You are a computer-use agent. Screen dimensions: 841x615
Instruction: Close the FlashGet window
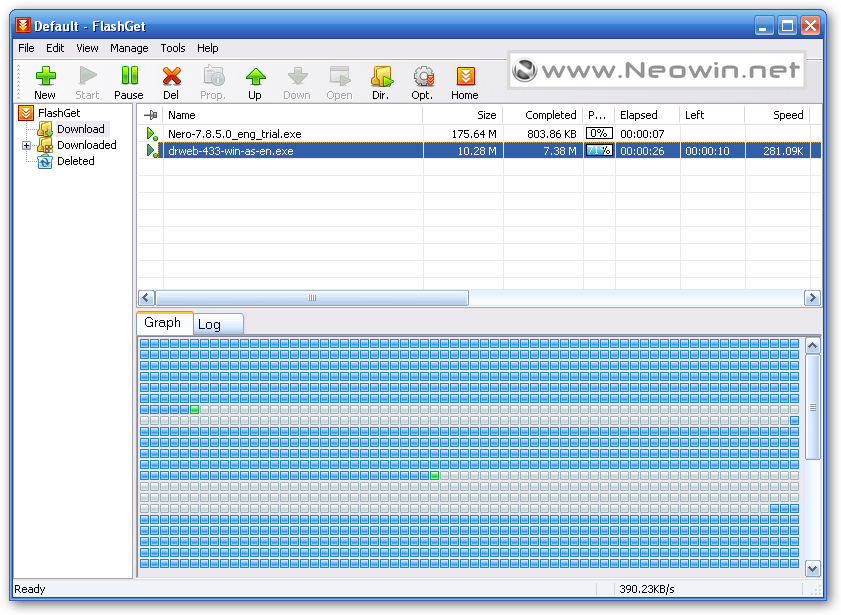810,25
